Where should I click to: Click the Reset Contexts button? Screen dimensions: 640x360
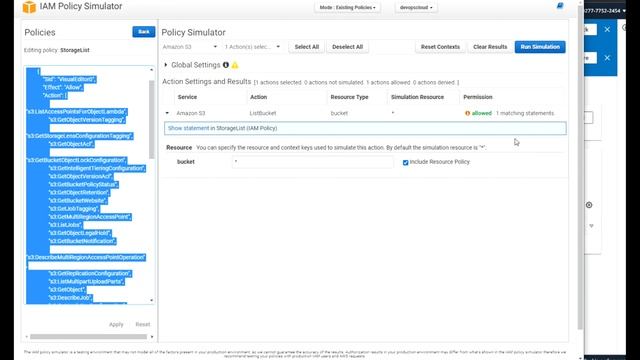point(440,47)
